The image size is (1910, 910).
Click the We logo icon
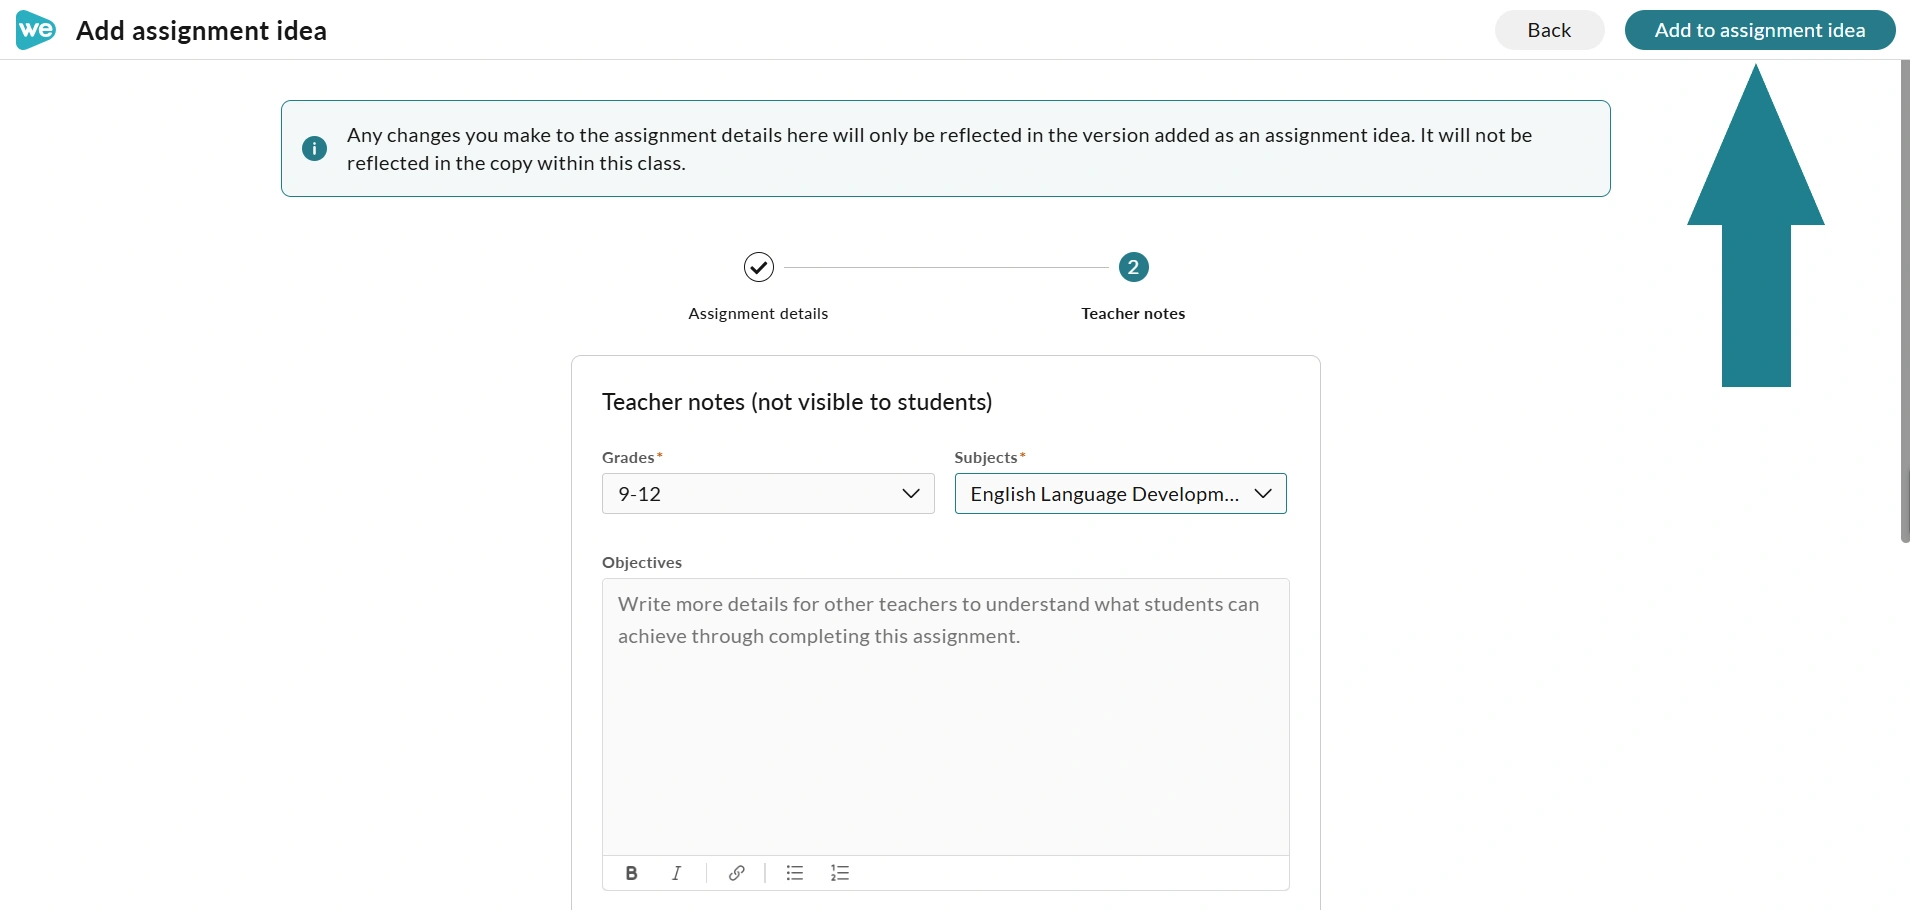(x=36, y=30)
